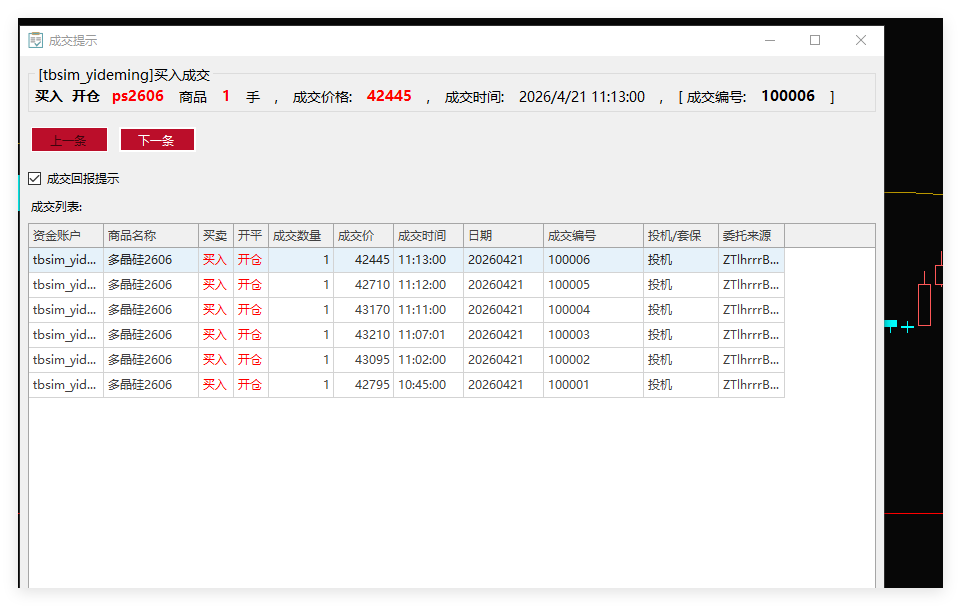Screen dimensions: 961x606
Task: Sort by 商品名称 column header
Action: (150, 236)
